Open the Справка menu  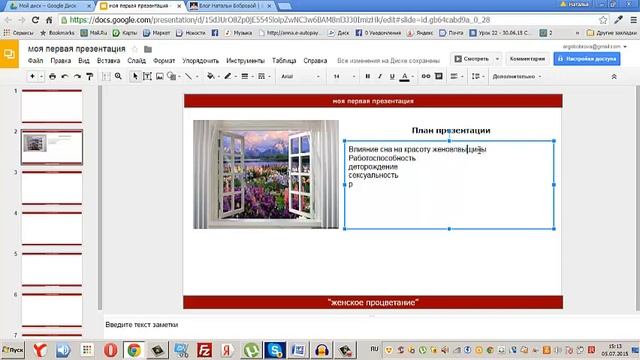tap(315, 60)
